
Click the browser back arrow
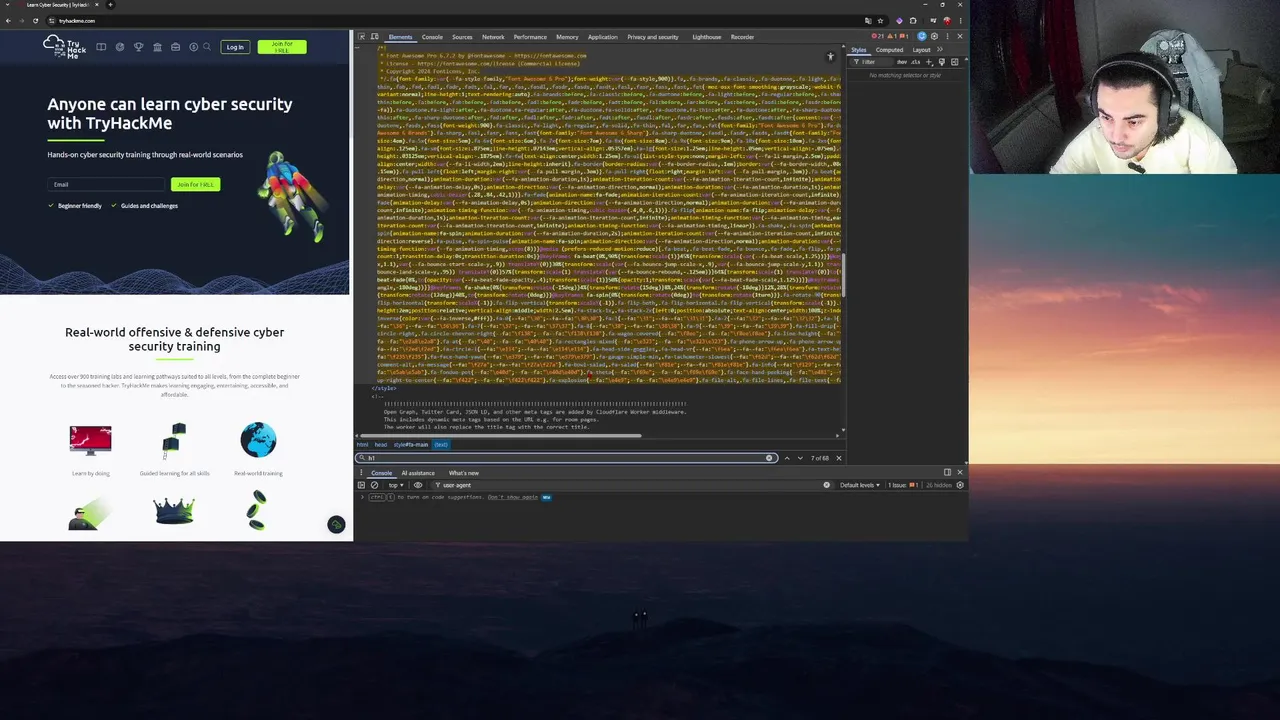8,20
